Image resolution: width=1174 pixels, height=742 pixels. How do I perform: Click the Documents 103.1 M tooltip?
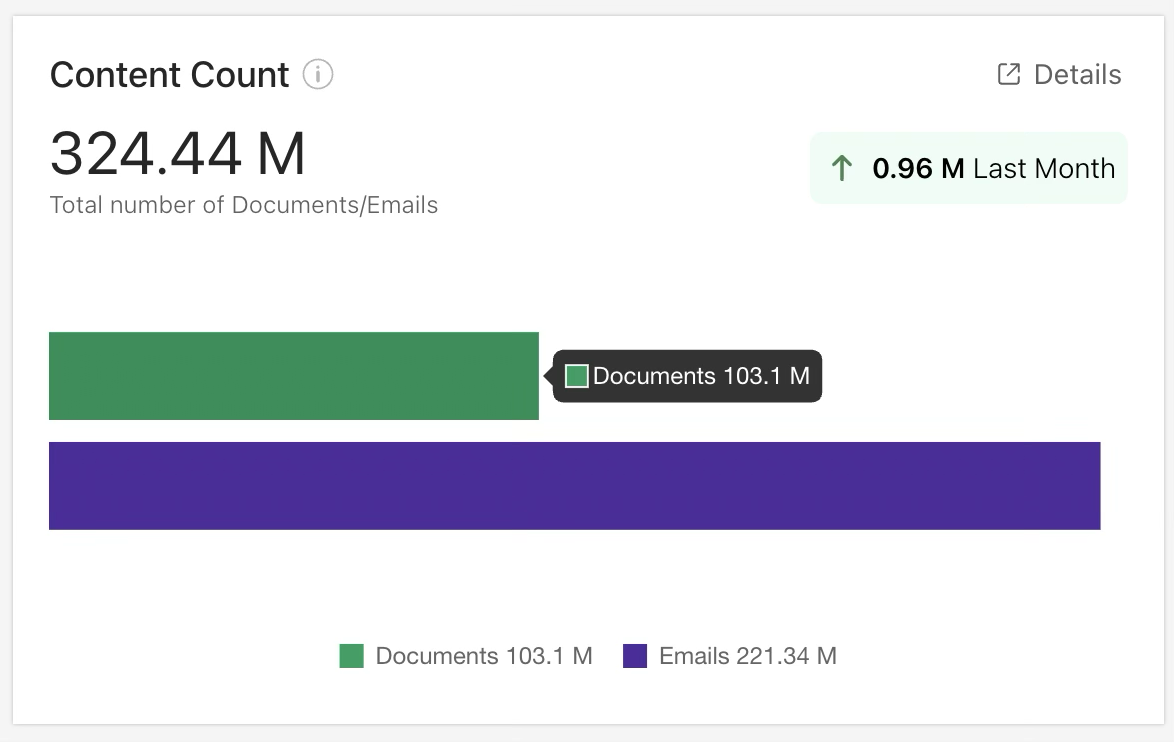click(687, 376)
